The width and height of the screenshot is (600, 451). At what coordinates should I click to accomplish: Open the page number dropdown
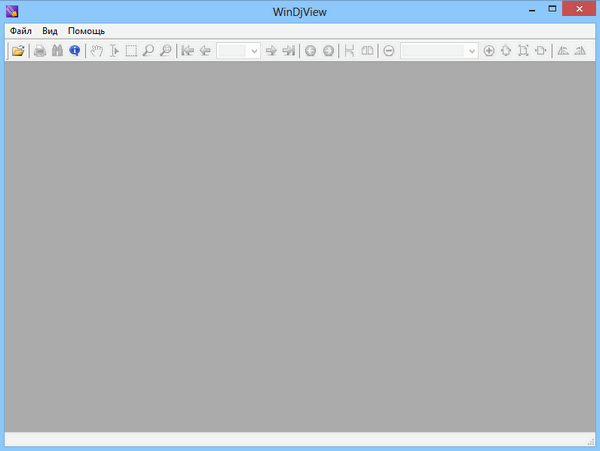pyautogui.click(x=254, y=51)
